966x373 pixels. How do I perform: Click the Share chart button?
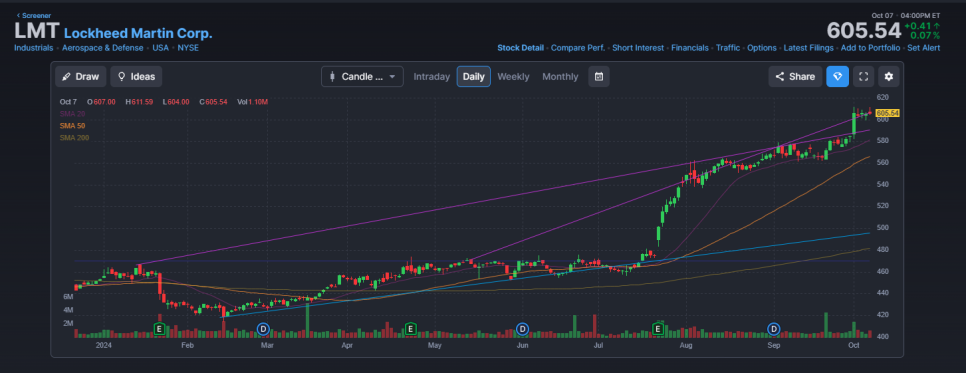pos(795,76)
